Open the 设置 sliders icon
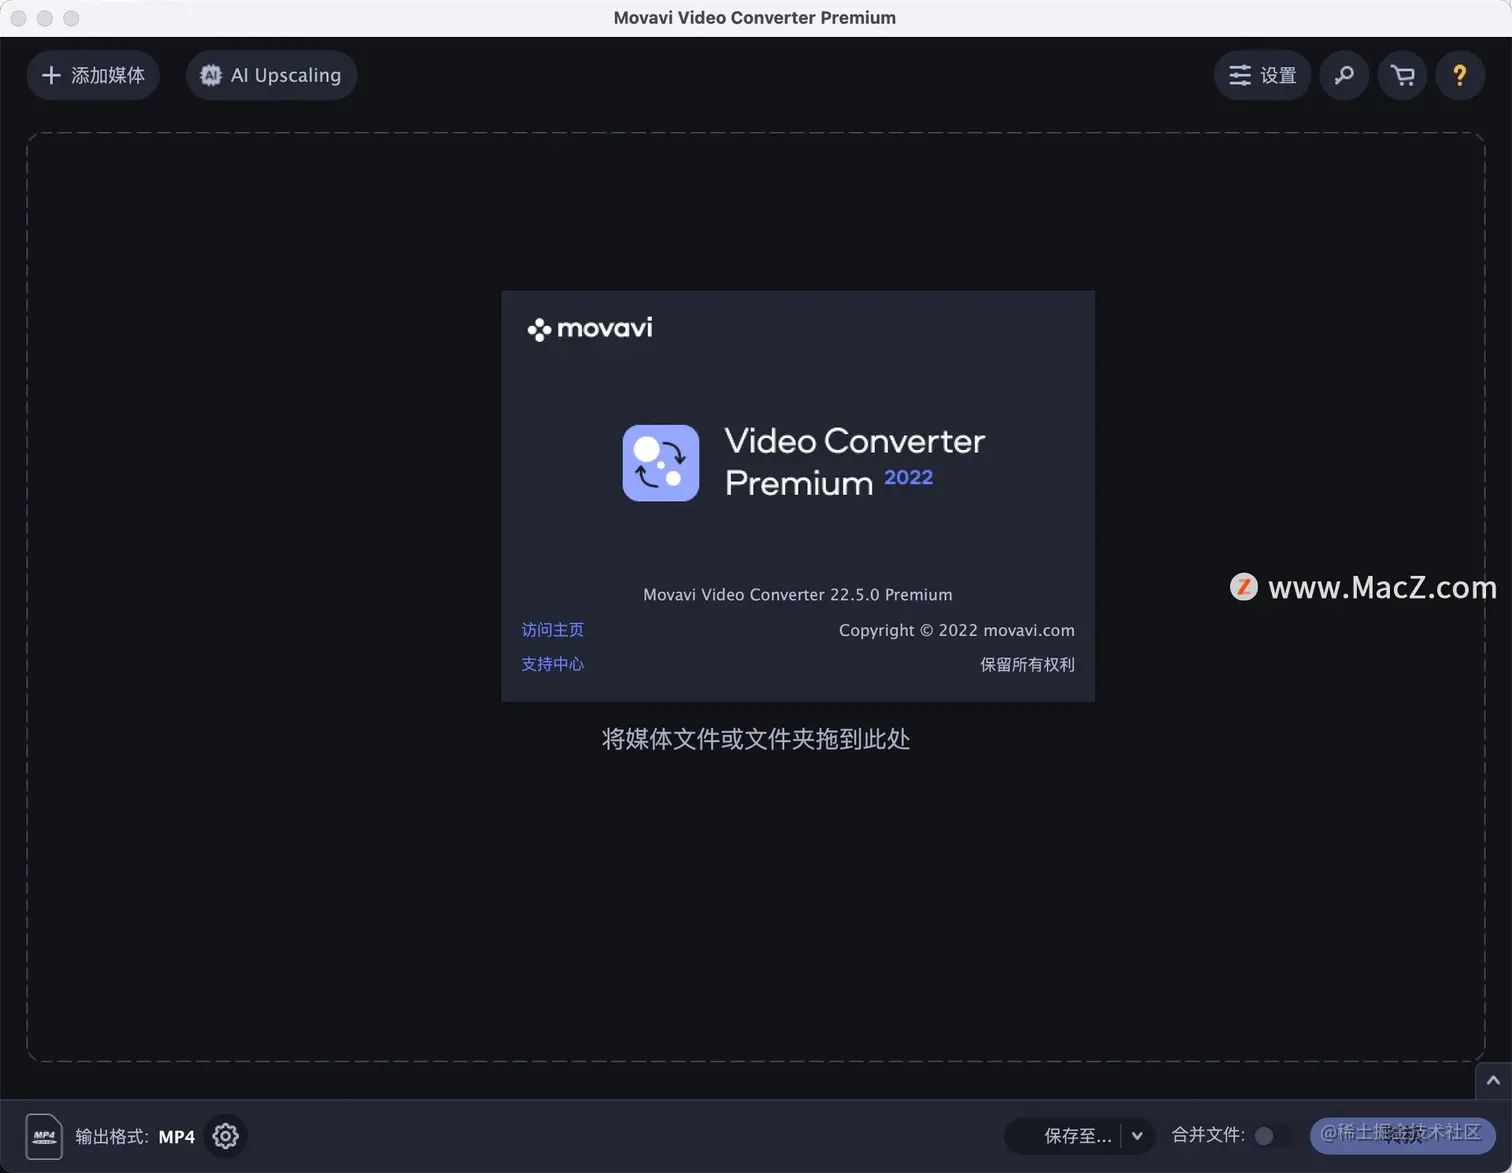The height and width of the screenshot is (1173, 1512). click(1240, 75)
